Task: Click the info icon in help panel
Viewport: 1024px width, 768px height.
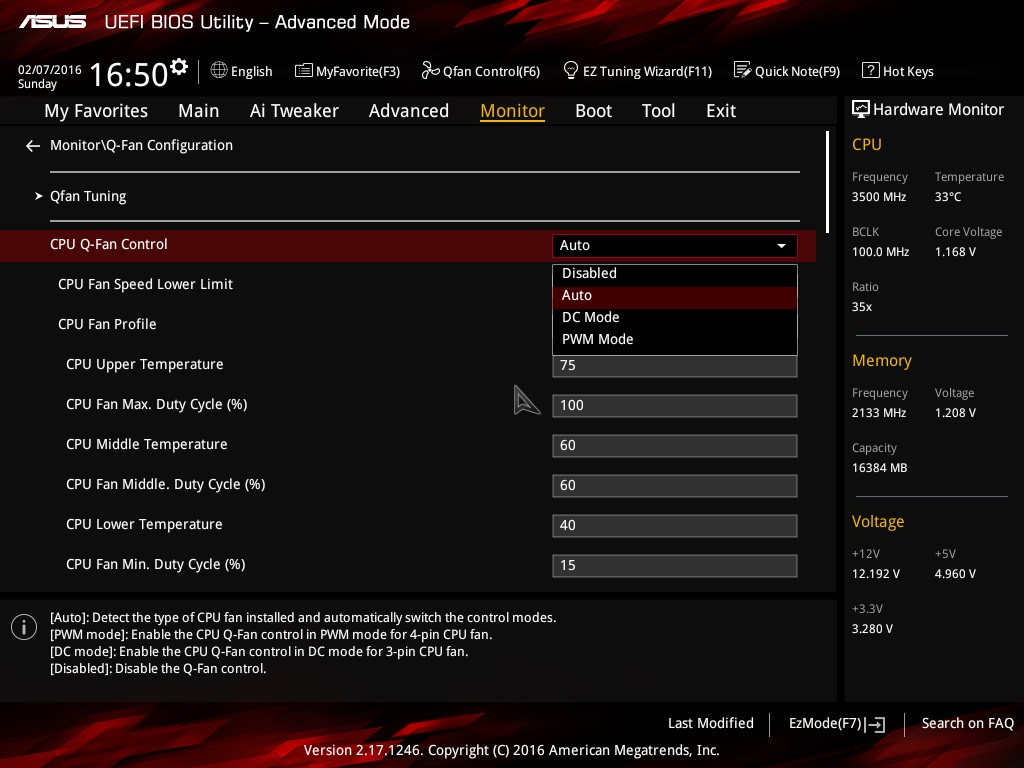Action: pos(24,627)
